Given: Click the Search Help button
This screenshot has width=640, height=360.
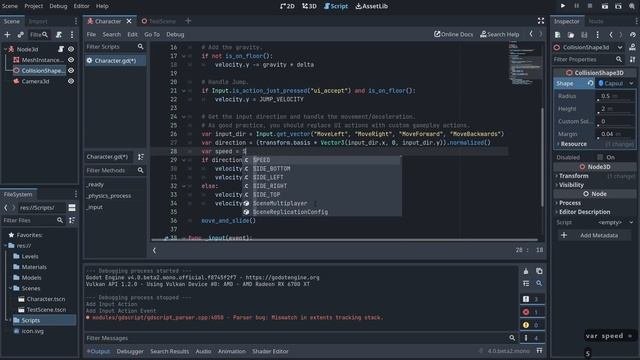Looking at the screenshot, I should (x=500, y=34).
